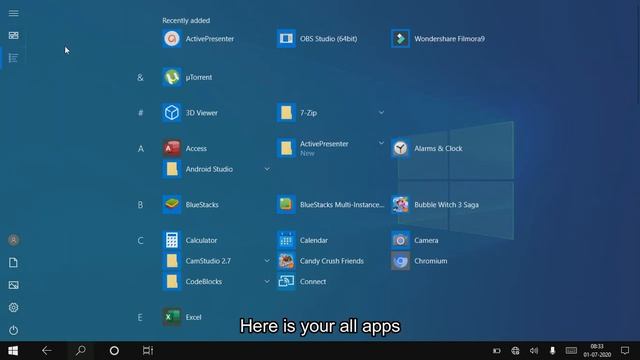The image size is (640, 360).
Task: Open the Calculator app
Action: coord(190,240)
